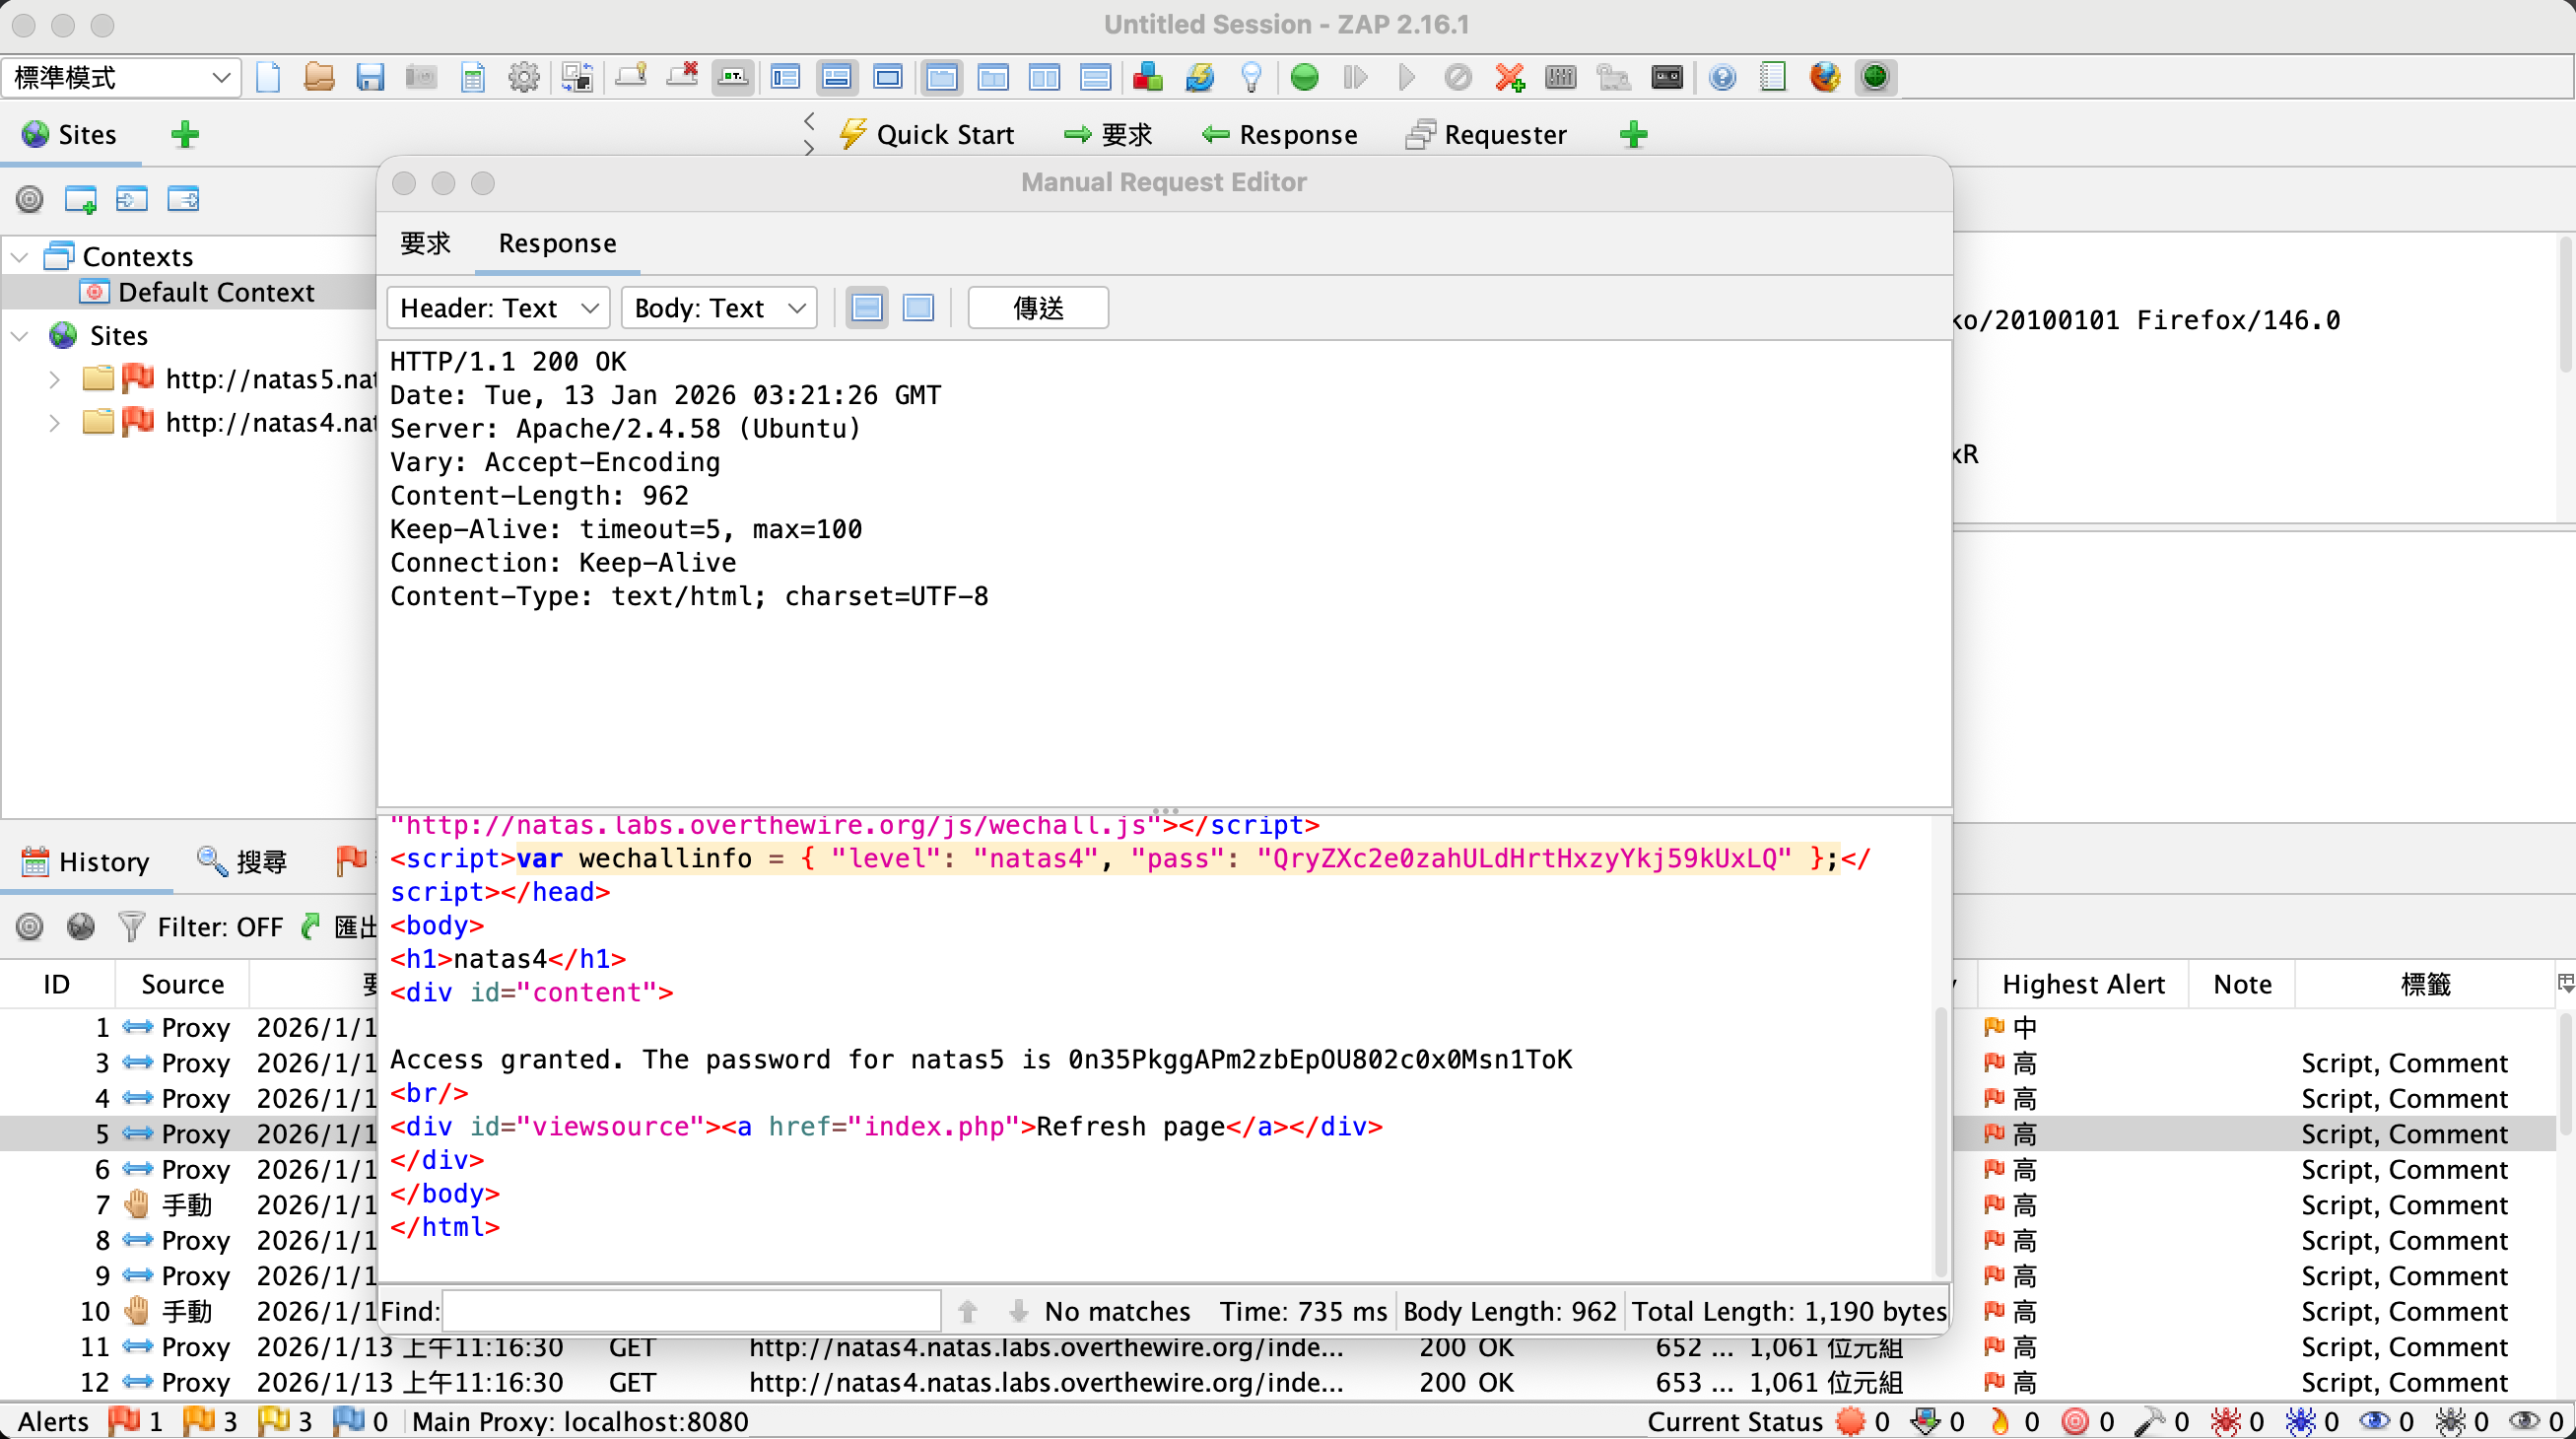The image size is (2576, 1439).
Task: Open the help question-mark icon
Action: (x=1722, y=77)
